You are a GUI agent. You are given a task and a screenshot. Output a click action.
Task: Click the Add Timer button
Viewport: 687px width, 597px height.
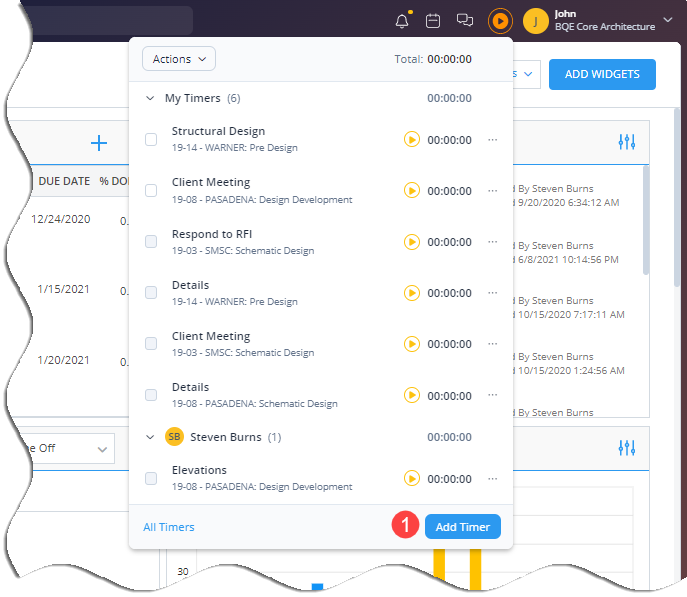462,527
